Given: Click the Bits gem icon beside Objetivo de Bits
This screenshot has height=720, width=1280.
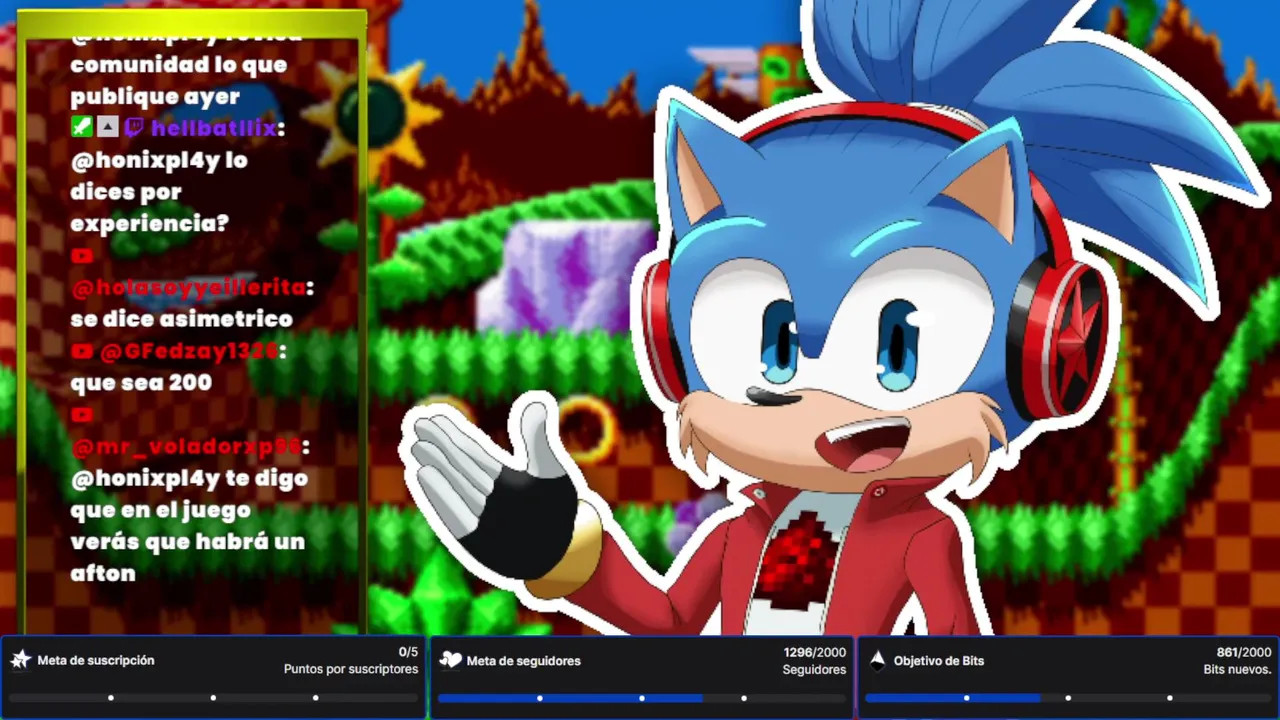Looking at the screenshot, I should (x=878, y=660).
